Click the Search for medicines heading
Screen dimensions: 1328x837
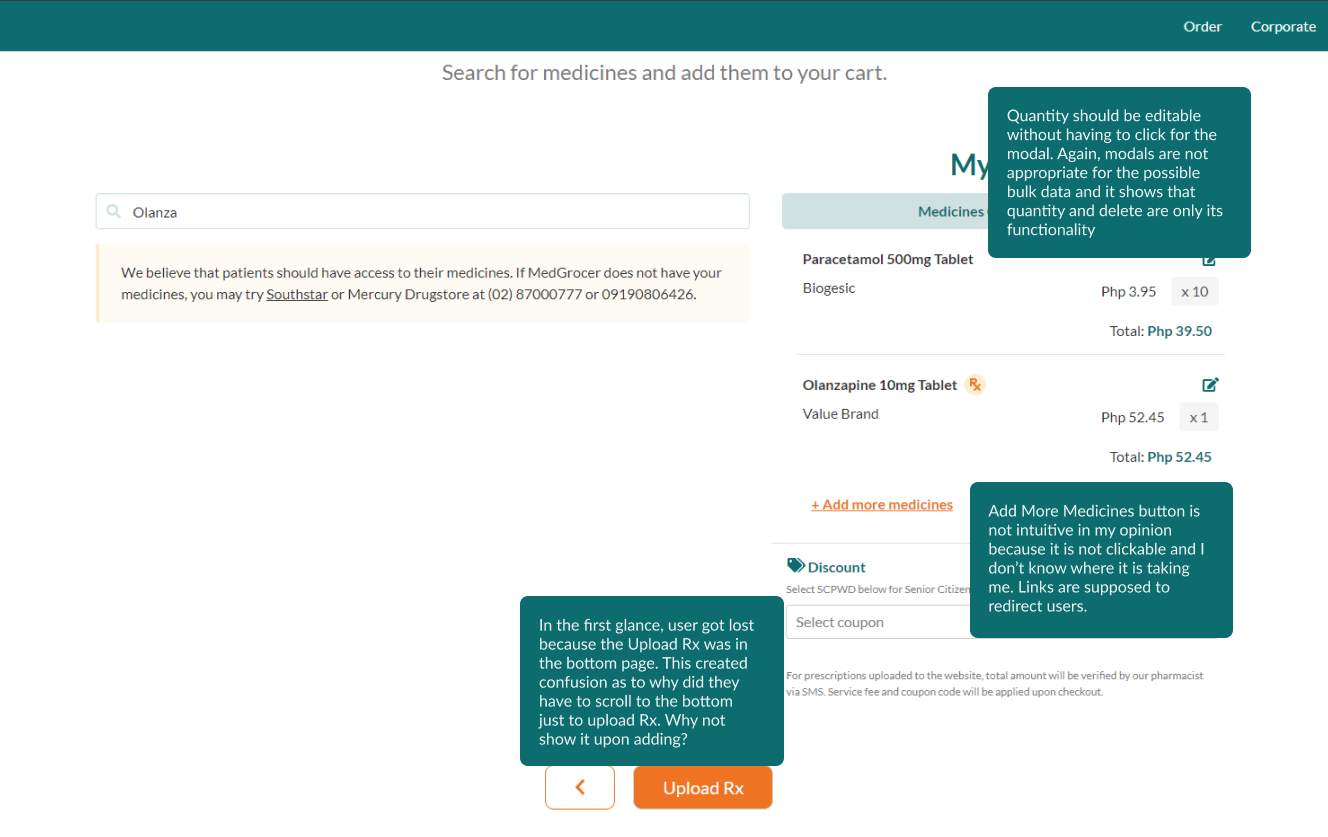pos(664,73)
